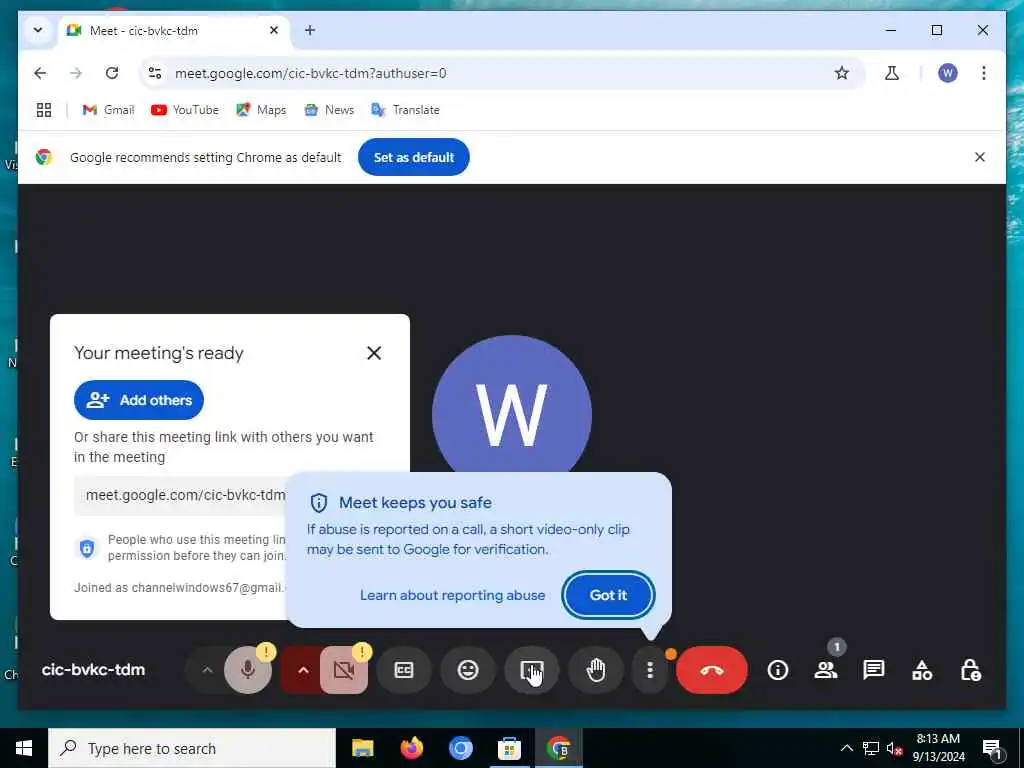Viewport: 1024px width, 768px height.
Task: Open File Explorer from taskbar
Action: (x=362, y=748)
